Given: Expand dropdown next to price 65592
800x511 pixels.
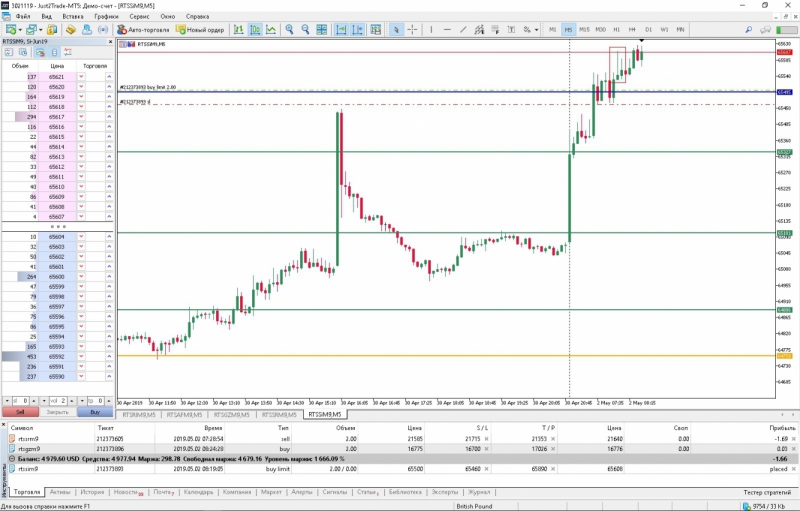Looking at the screenshot, I should [81, 356].
